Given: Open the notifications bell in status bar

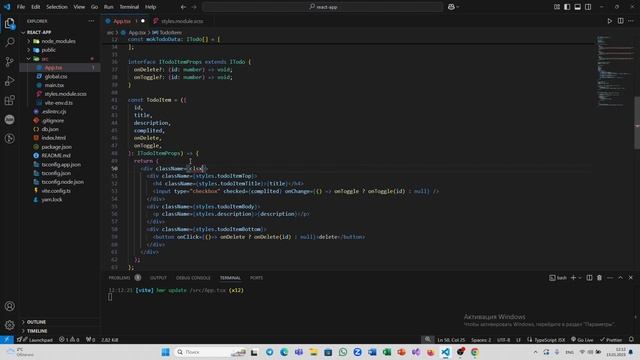Looking at the screenshot, I should tap(631, 340).
